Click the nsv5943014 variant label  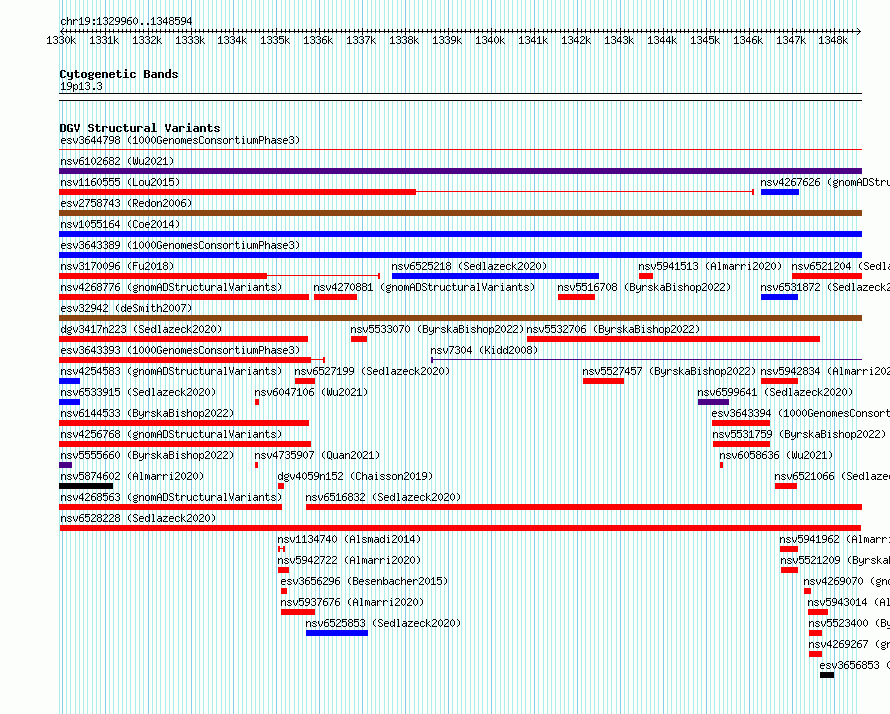849,602
